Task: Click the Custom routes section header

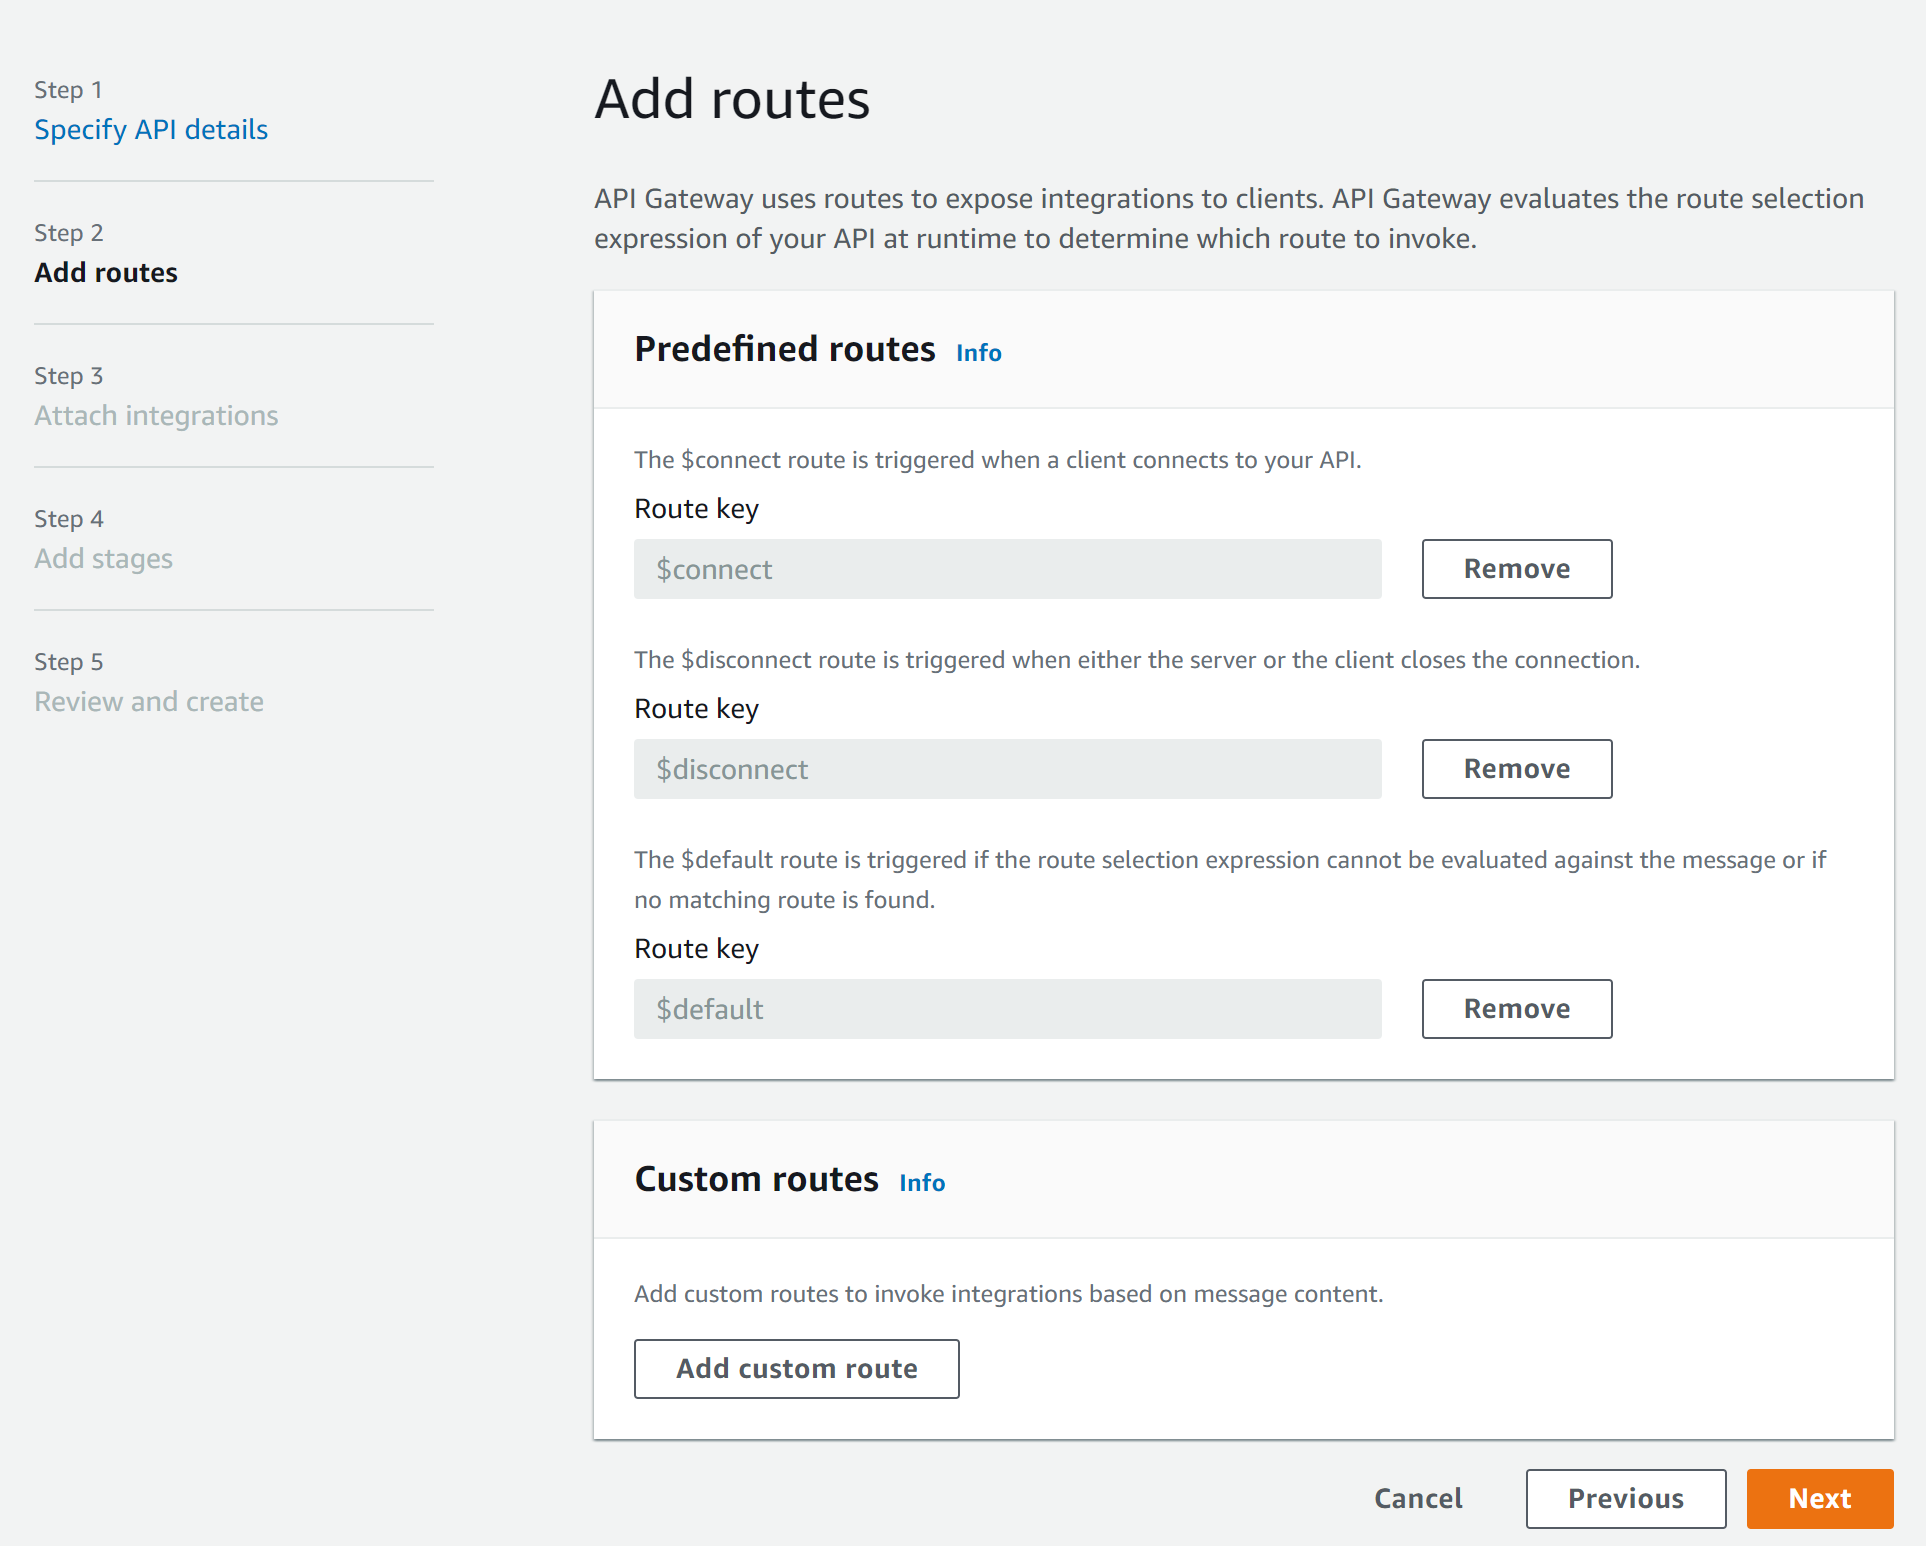Action: point(756,1180)
